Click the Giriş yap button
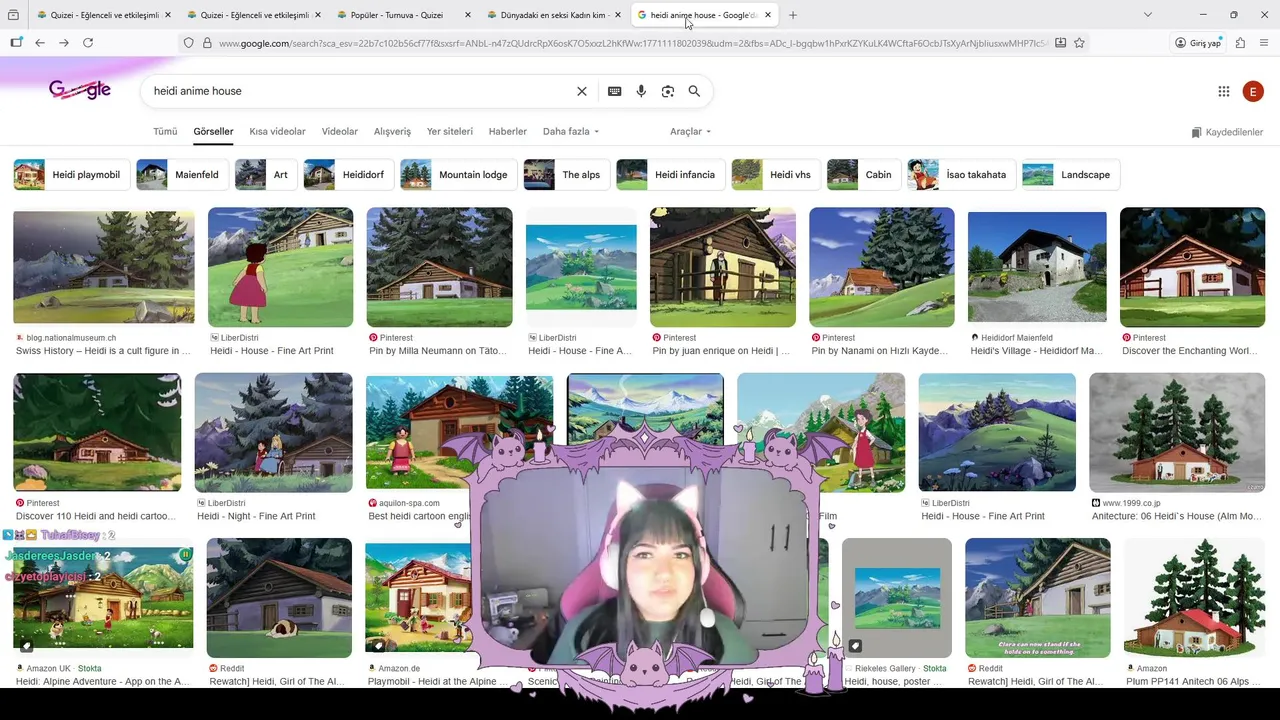Viewport: 1280px width, 720px height. [1198, 43]
